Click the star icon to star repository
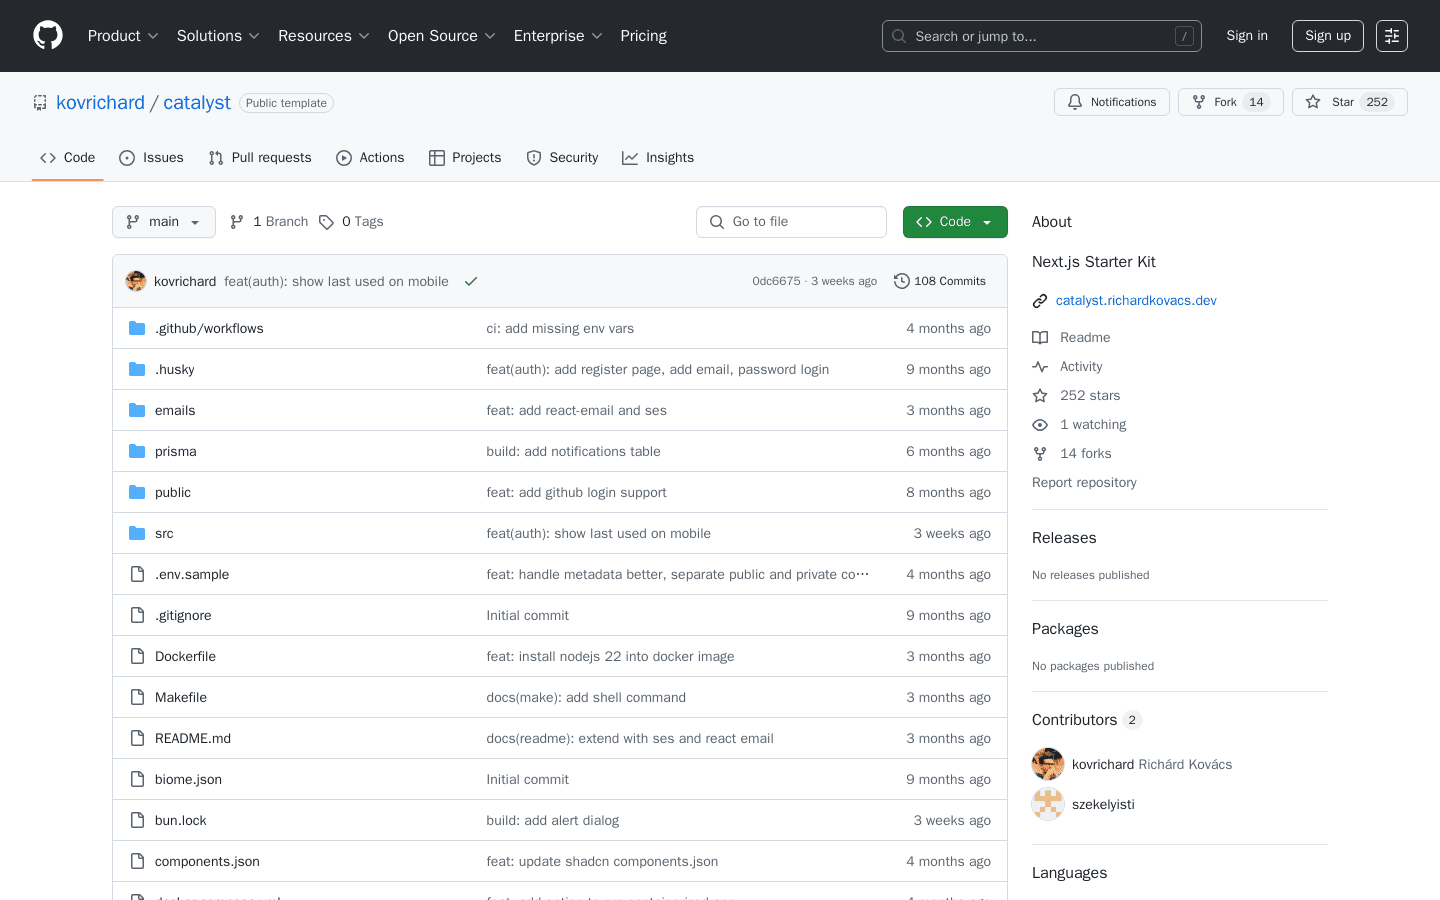The image size is (1440, 900). point(1313,102)
